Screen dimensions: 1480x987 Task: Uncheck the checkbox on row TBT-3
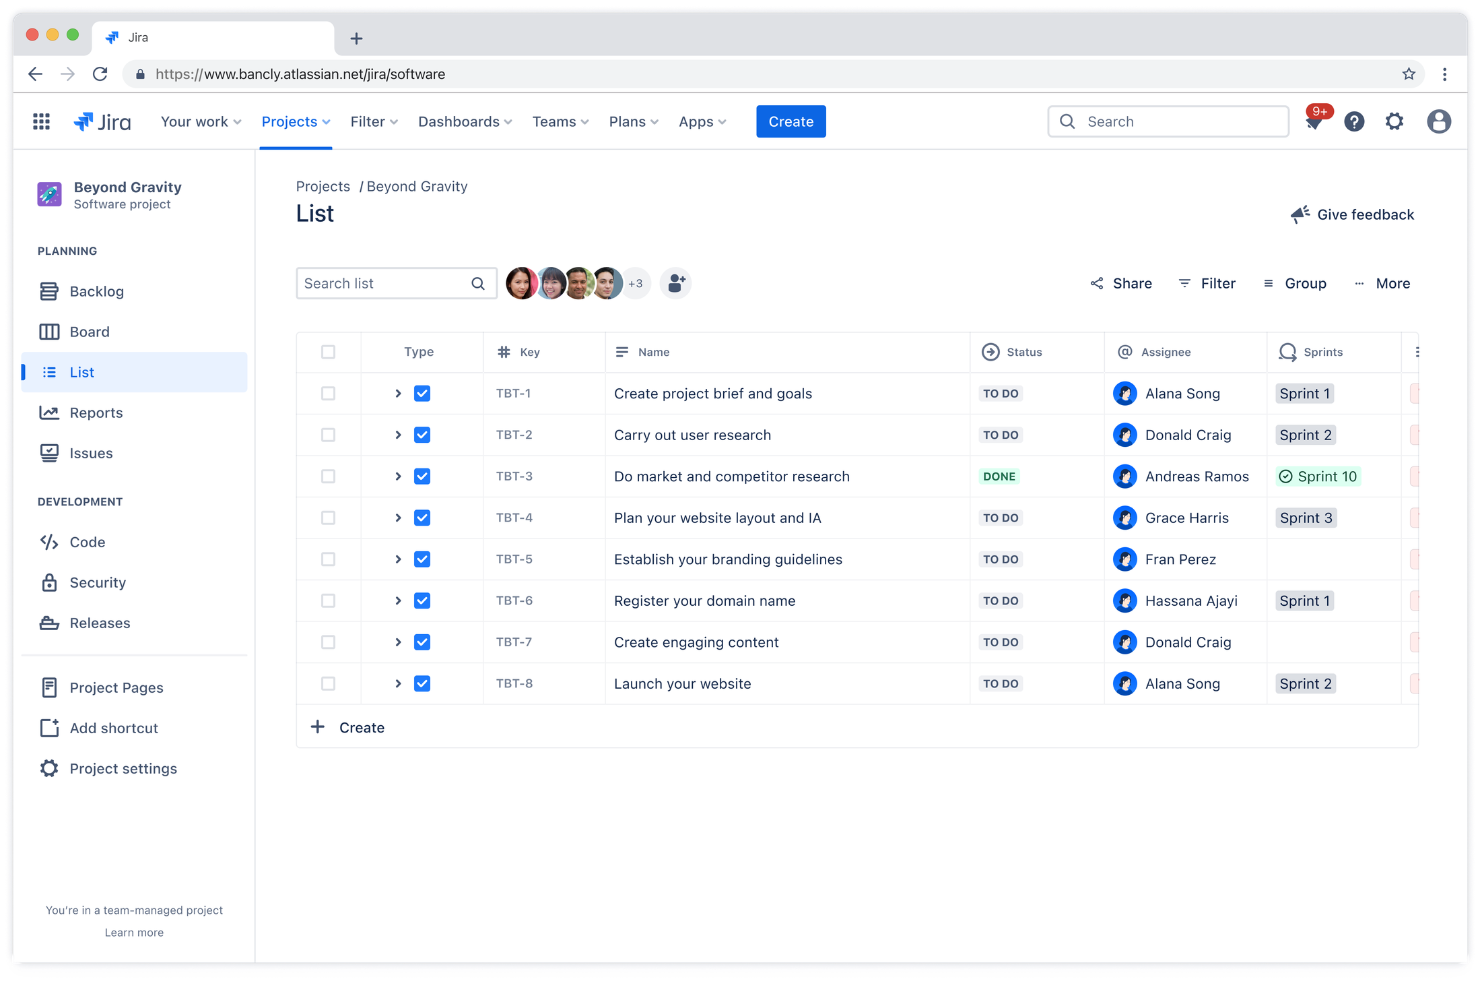(x=422, y=476)
